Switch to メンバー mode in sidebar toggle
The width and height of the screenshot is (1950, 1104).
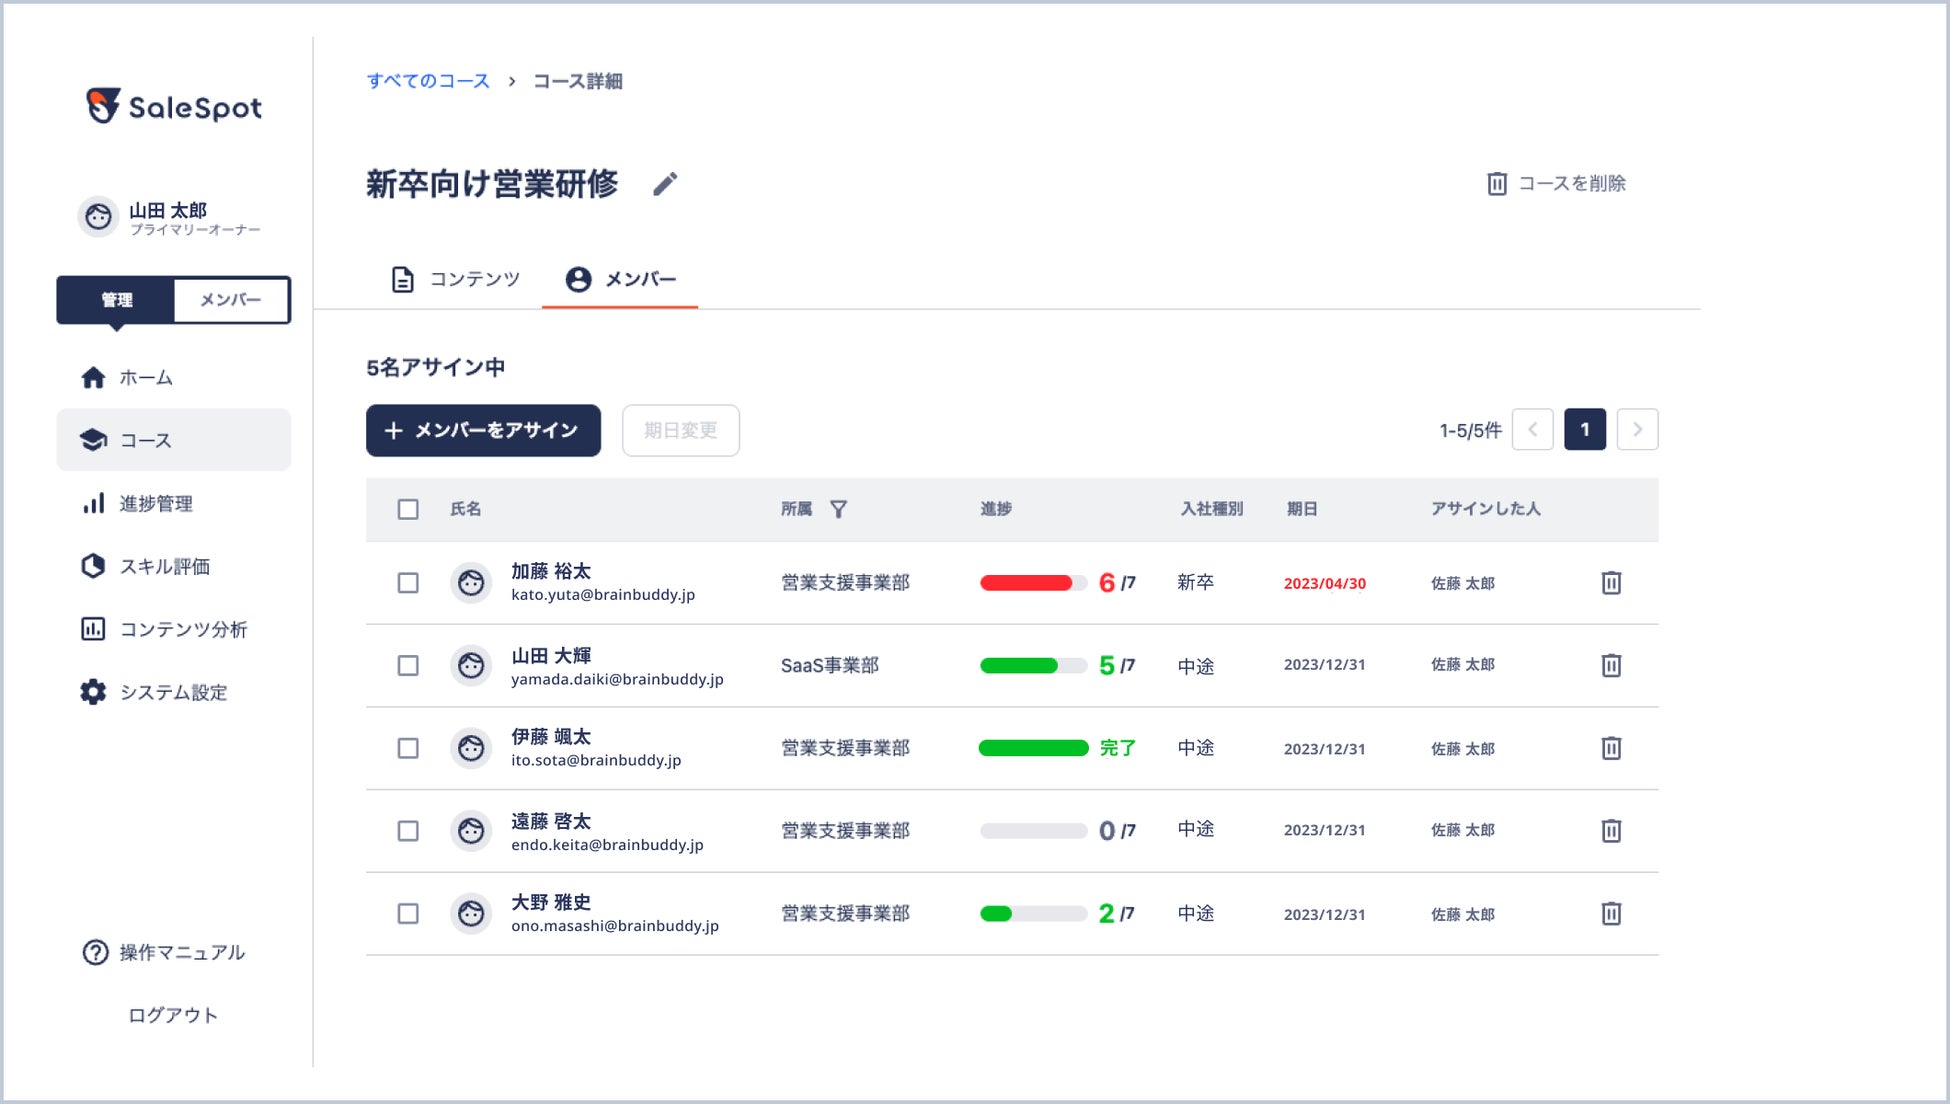point(231,300)
